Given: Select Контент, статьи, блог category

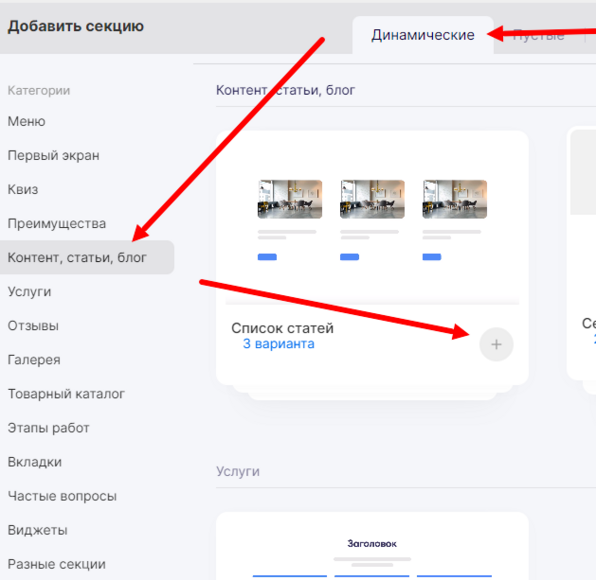Looking at the screenshot, I should click(x=87, y=257).
